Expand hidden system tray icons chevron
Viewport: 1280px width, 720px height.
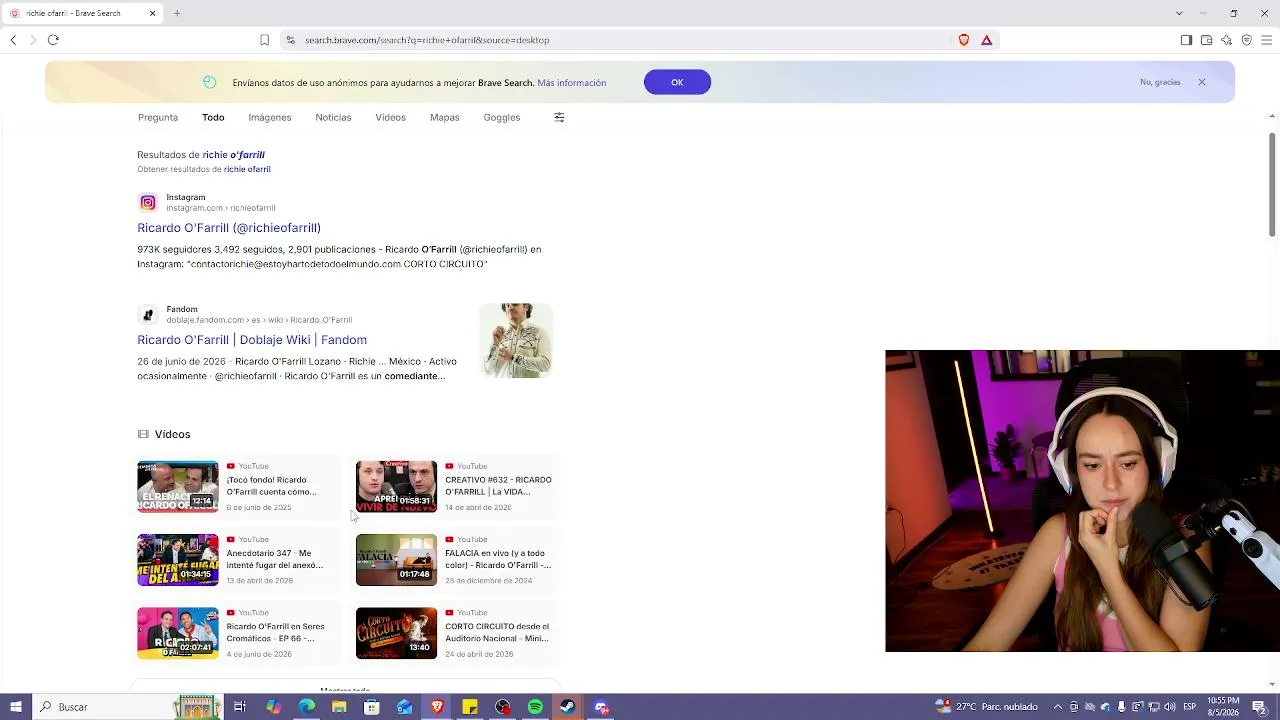click(1058, 707)
